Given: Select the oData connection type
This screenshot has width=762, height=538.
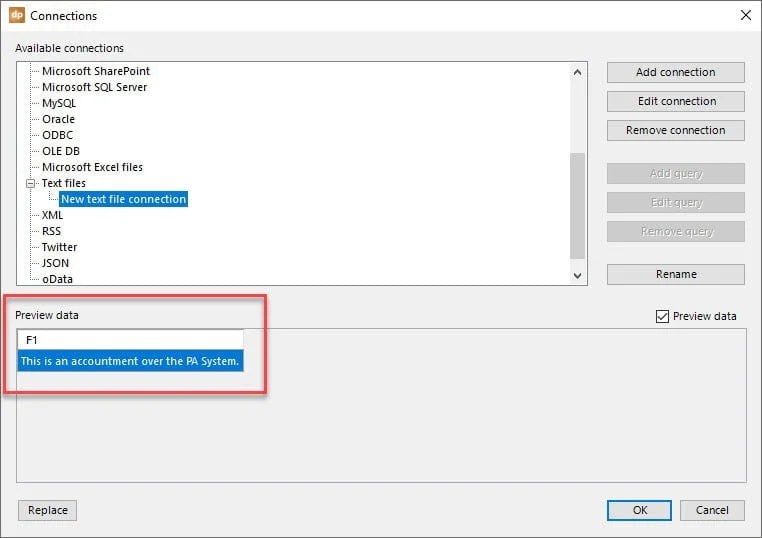Looking at the screenshot, I should coord(57,279).
